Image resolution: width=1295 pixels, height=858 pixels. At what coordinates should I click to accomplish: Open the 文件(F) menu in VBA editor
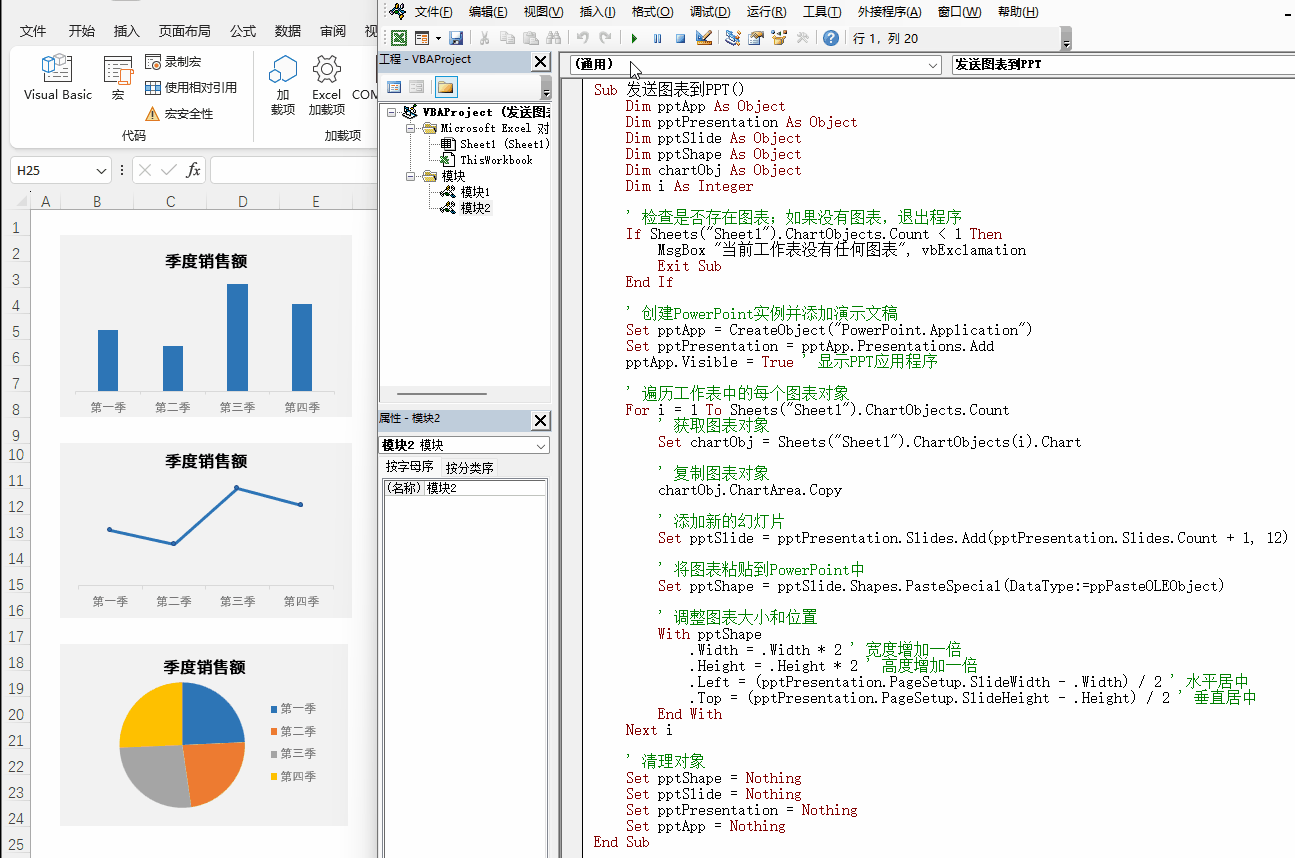click(433, 12)
